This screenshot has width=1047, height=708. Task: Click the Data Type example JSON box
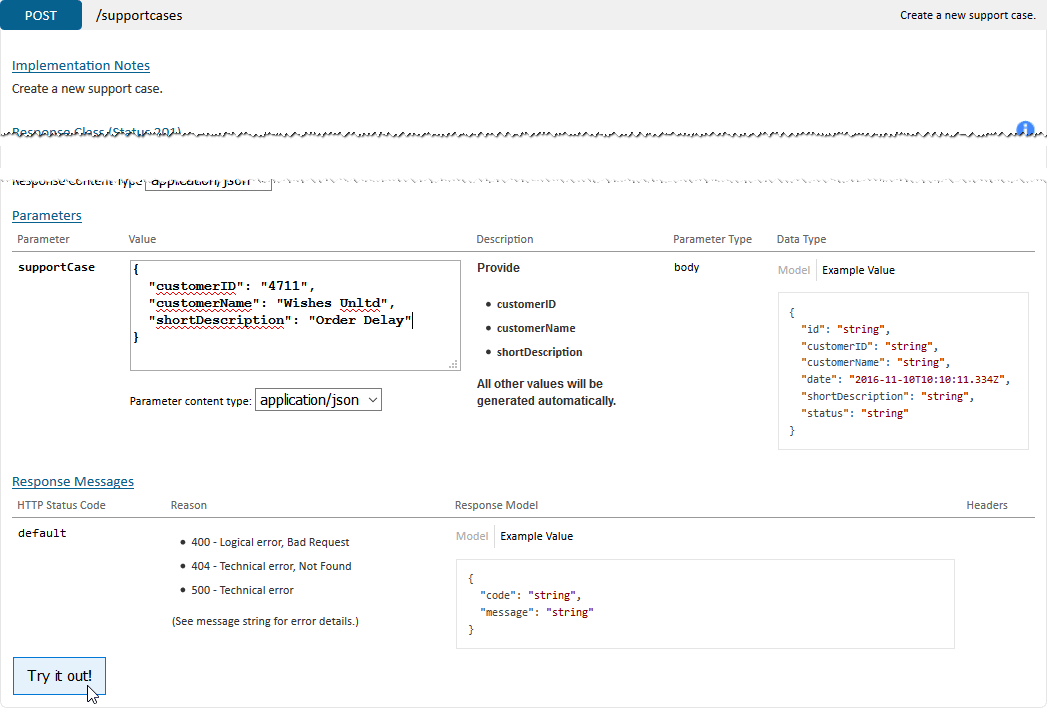pos(902,370)
